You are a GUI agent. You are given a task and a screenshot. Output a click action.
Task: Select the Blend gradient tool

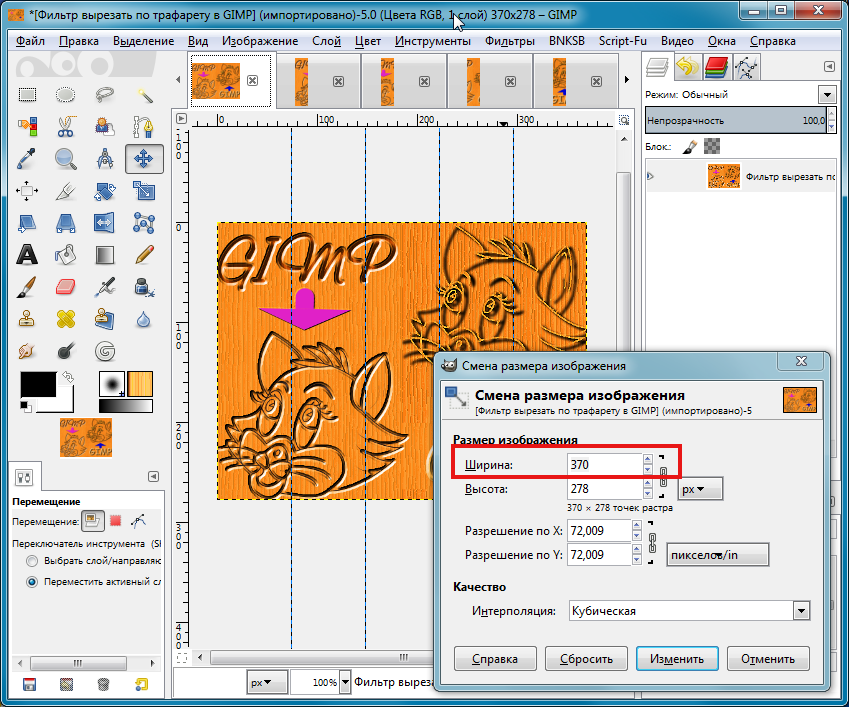click(x=105, y=254)
